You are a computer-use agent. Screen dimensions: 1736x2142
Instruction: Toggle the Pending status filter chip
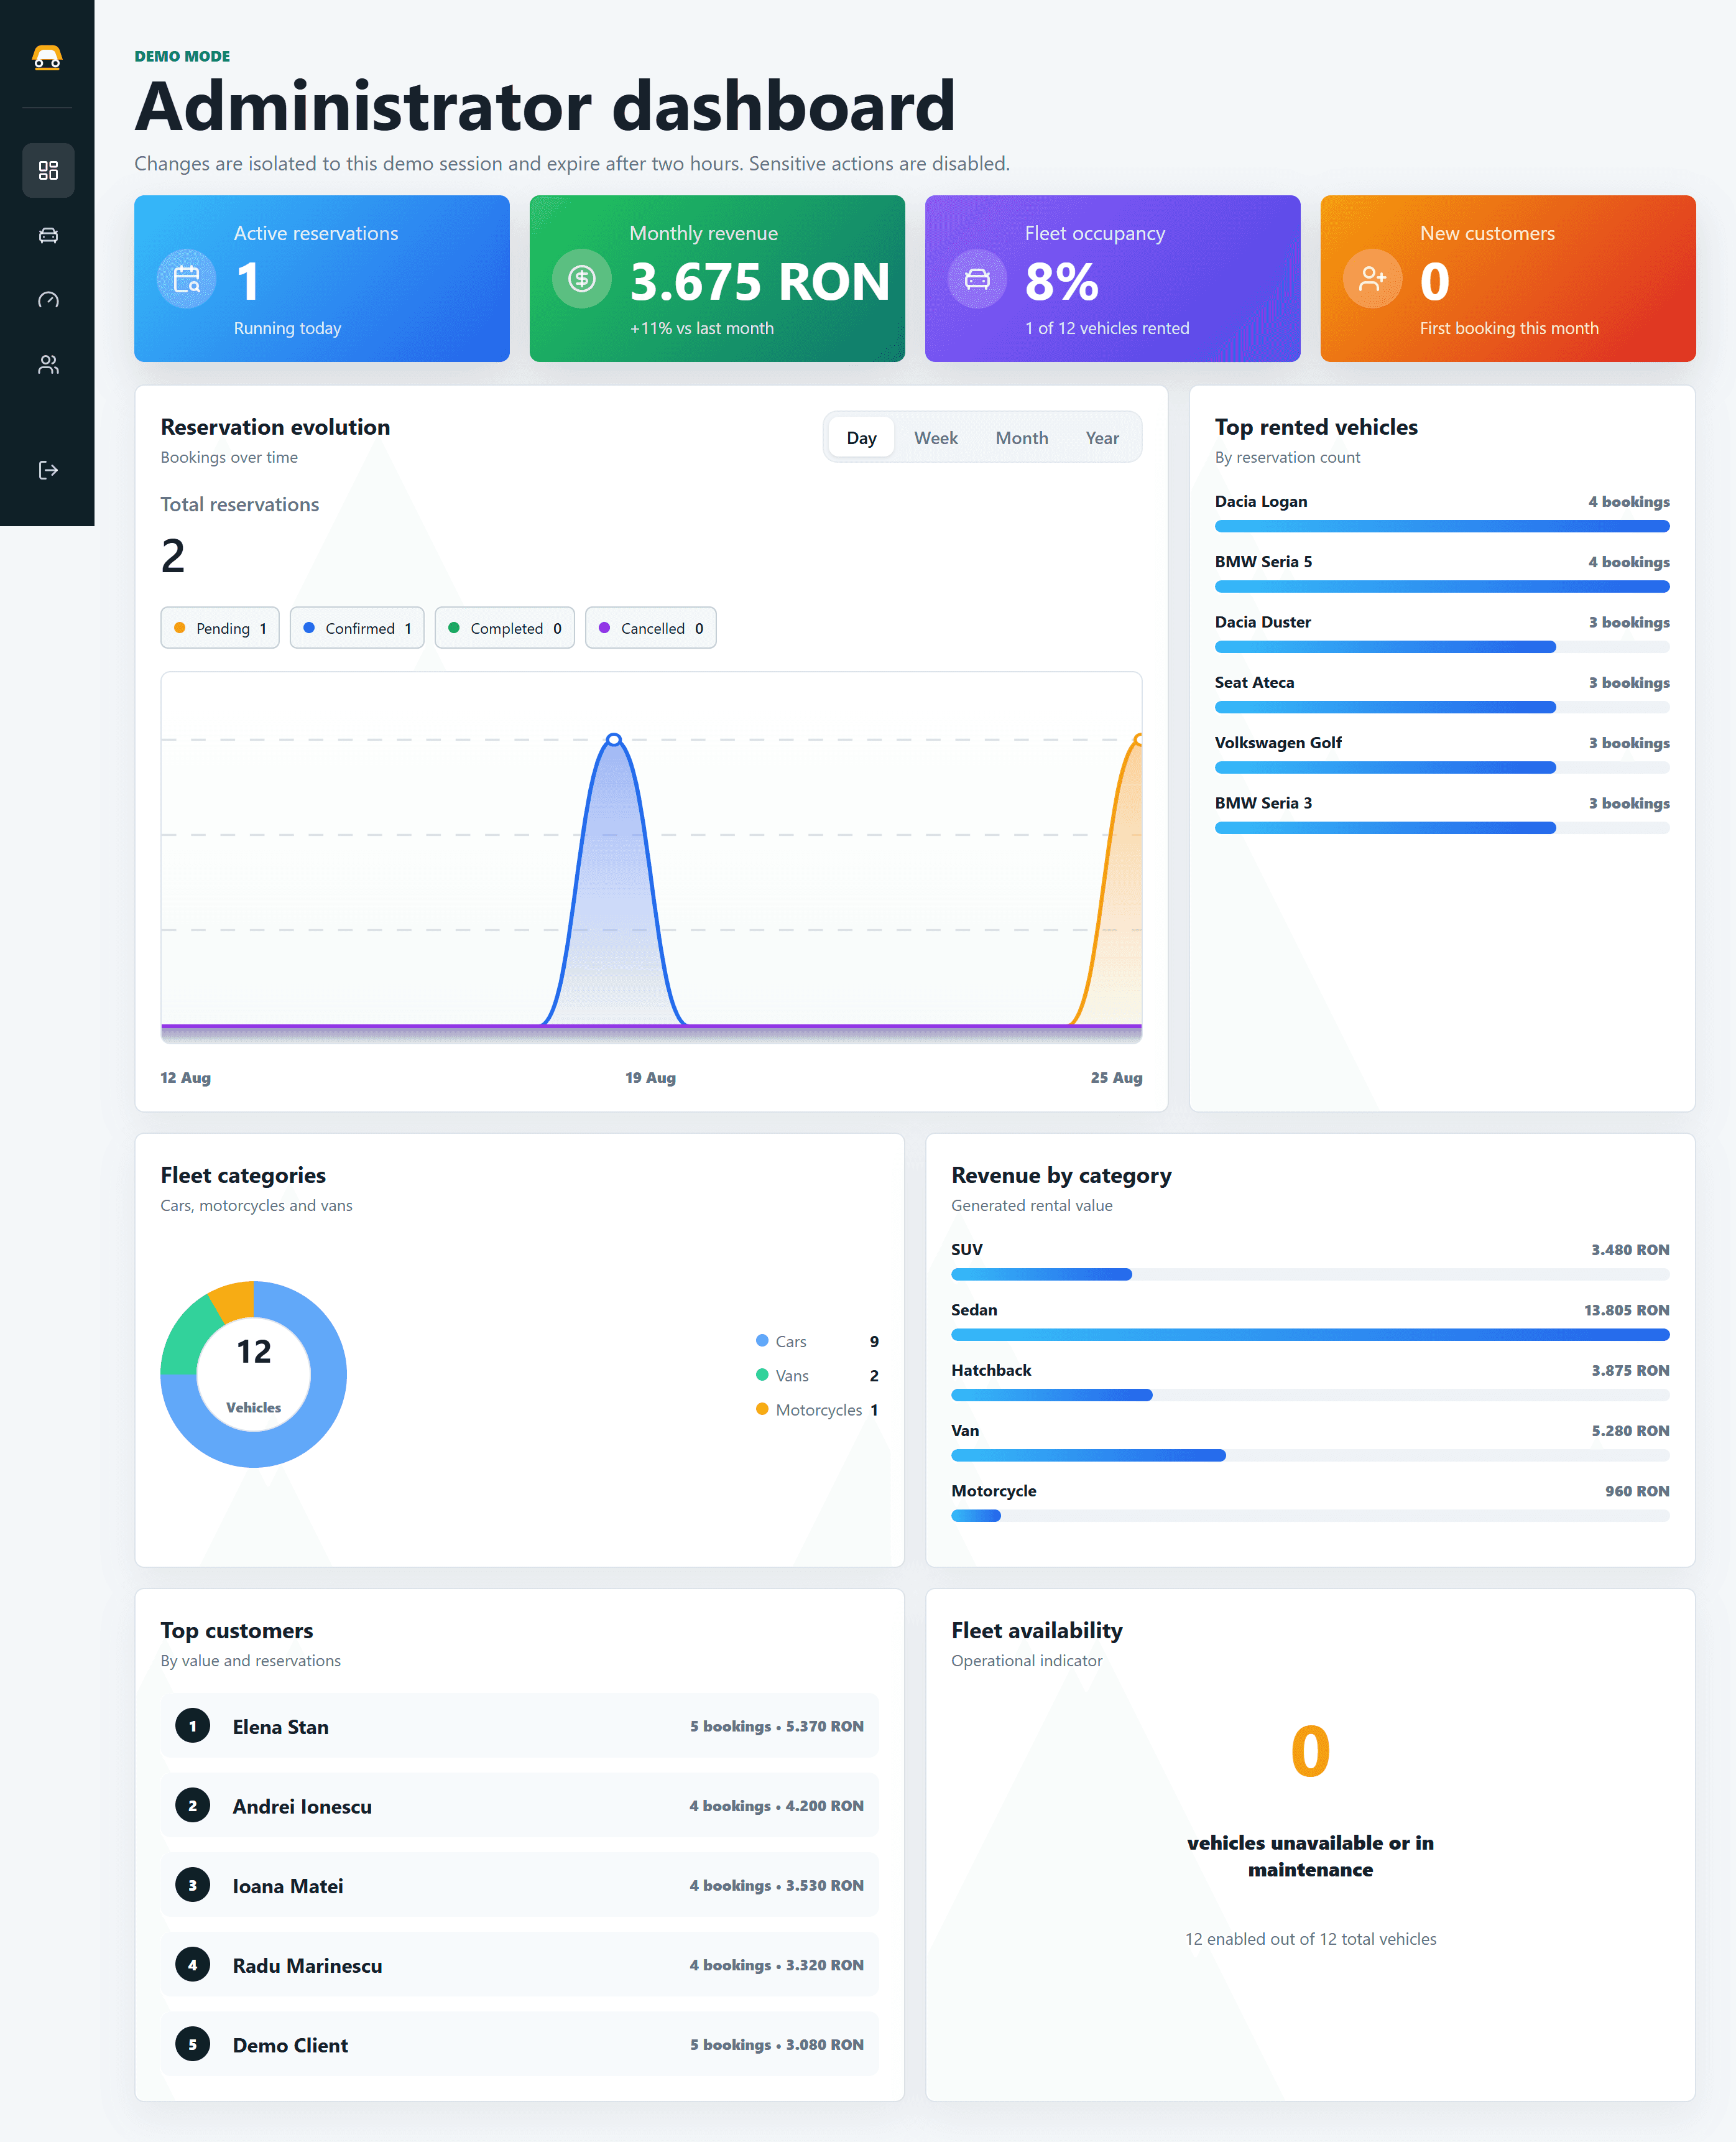click(x=220, y=628)
